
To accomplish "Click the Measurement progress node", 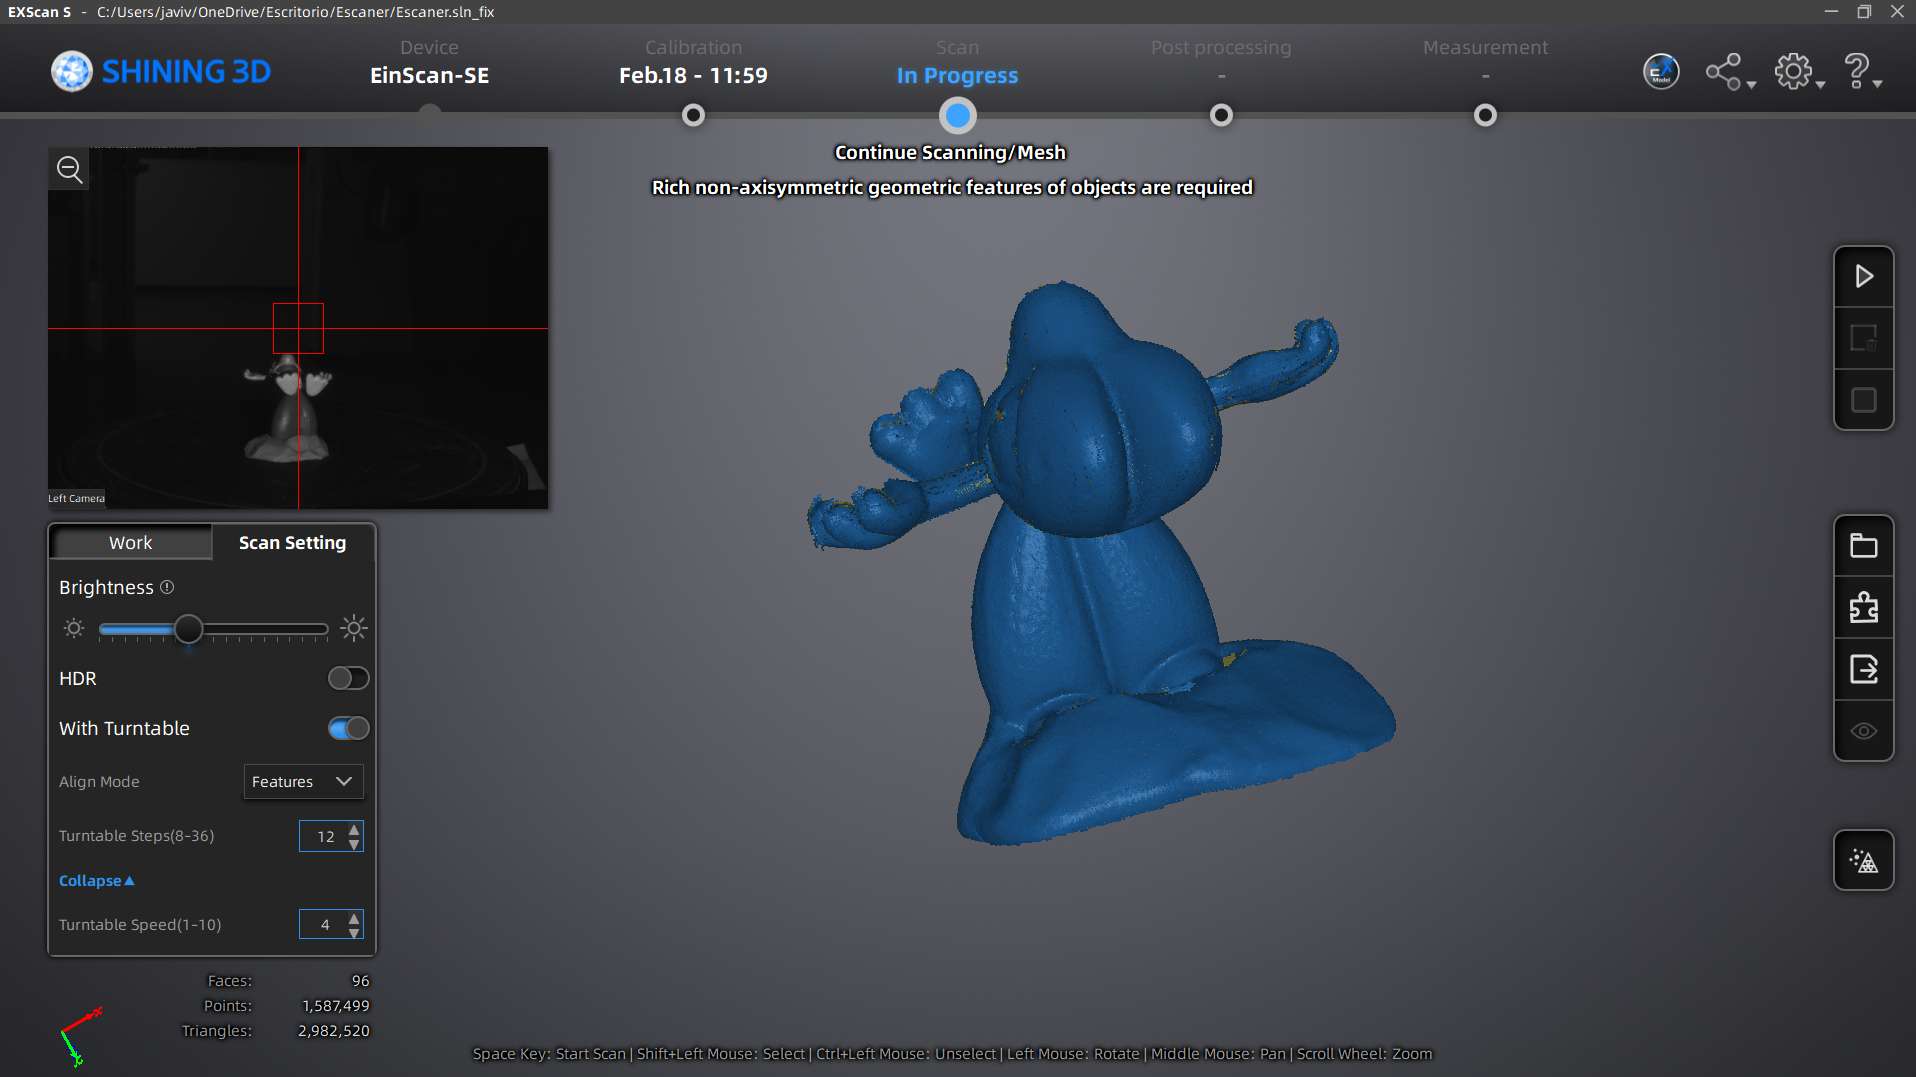I will [1485, 115].
